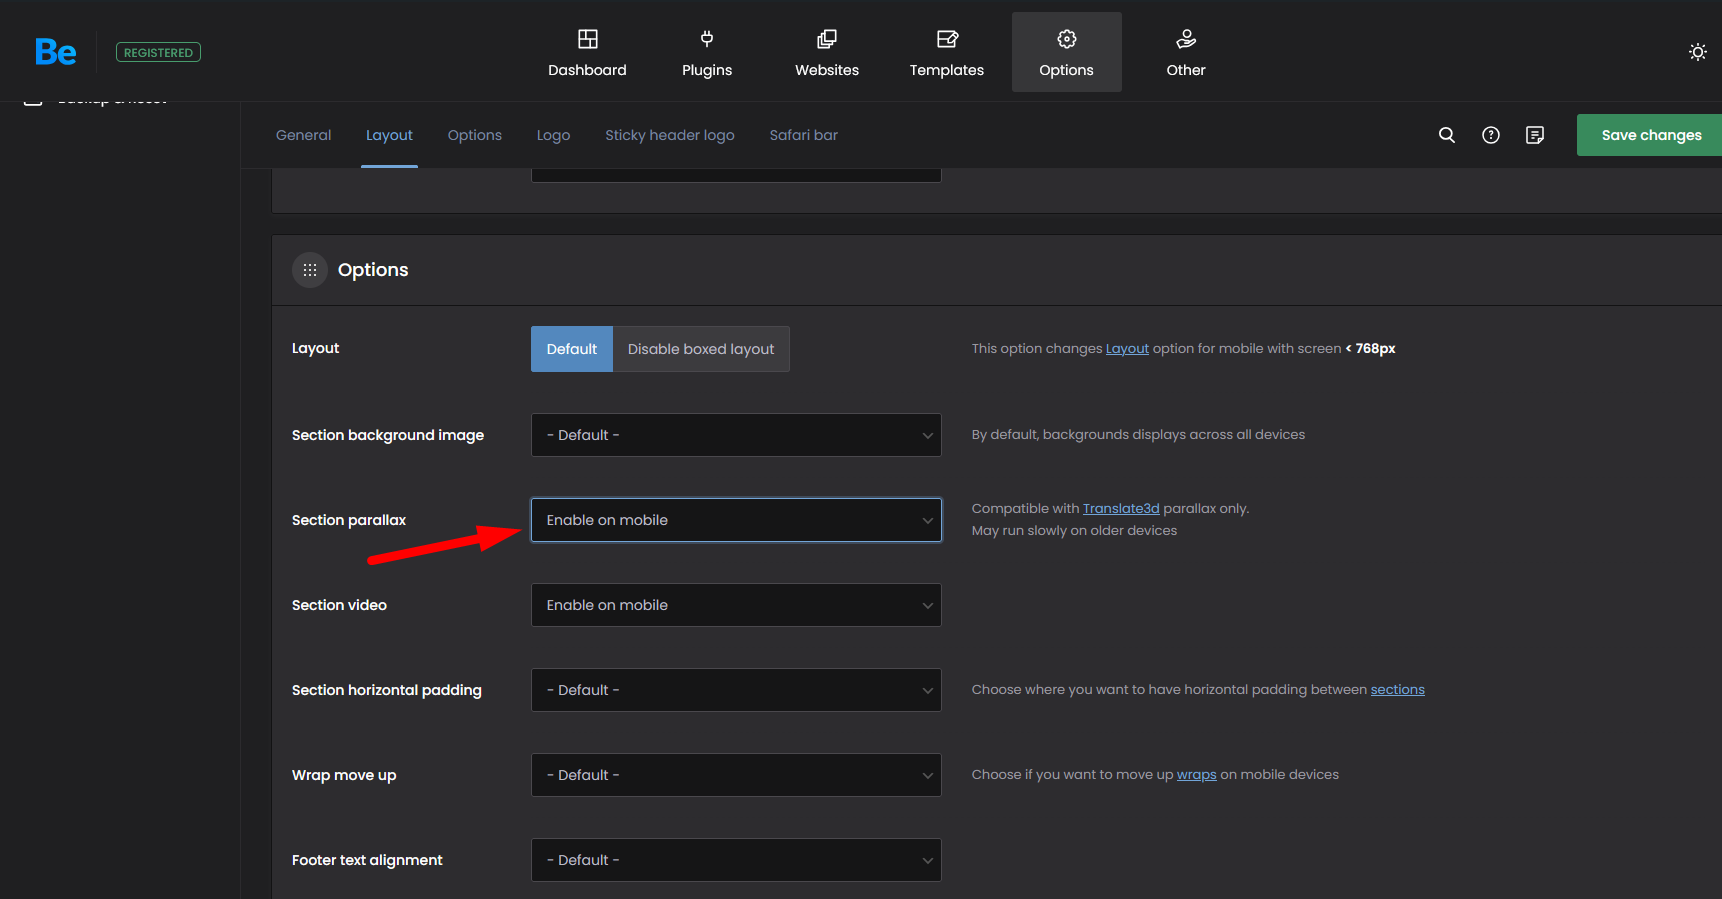Switch to the Options sub-tab
Image resolution: width=1722 pixels, height=899 pixels.
475,135
